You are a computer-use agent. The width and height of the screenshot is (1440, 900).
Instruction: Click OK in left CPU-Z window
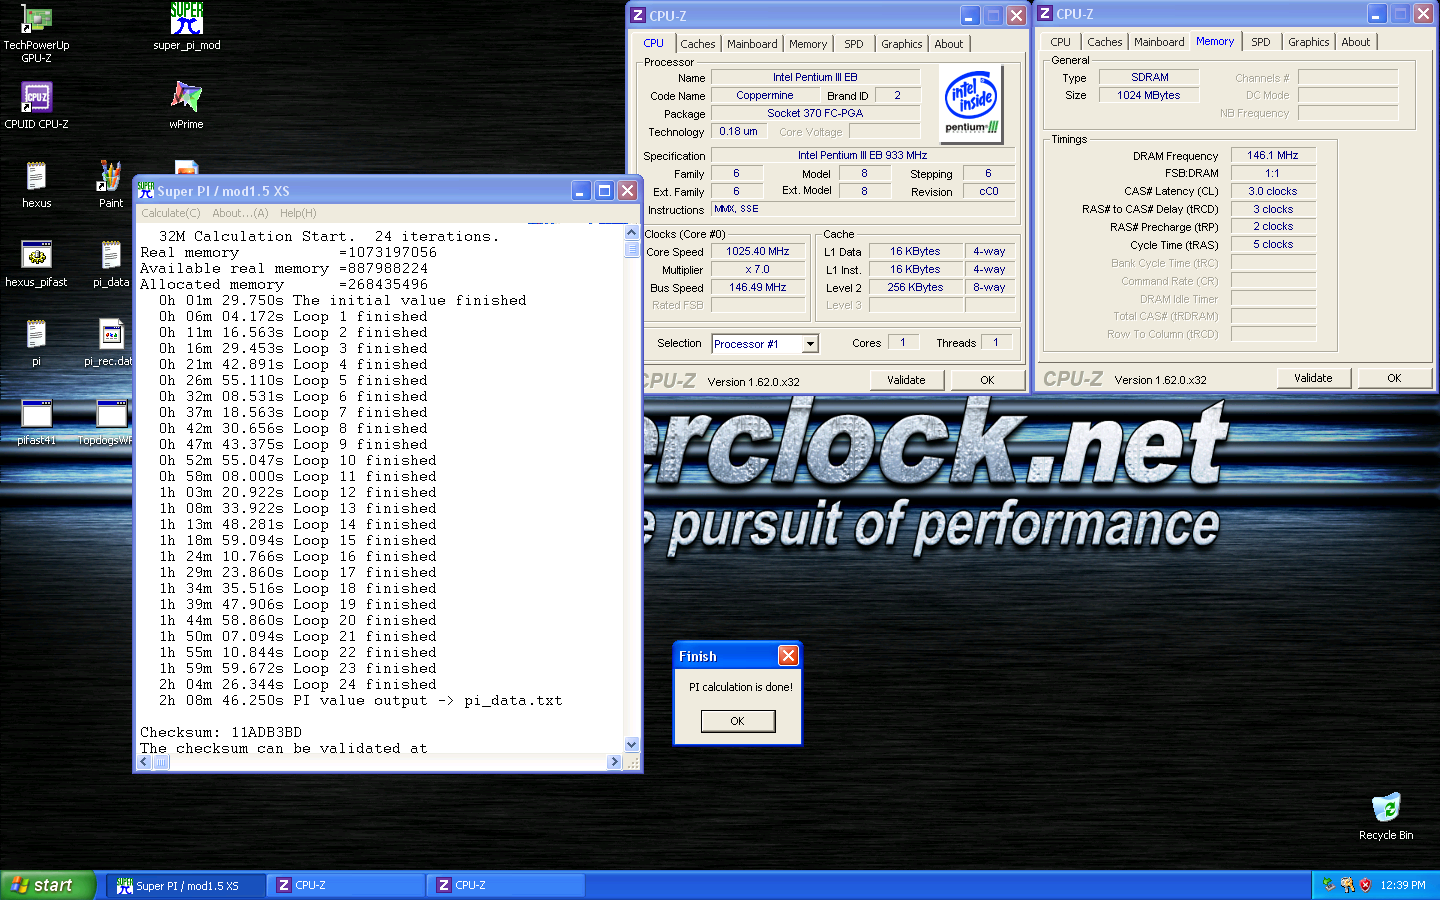coord(987,380)
